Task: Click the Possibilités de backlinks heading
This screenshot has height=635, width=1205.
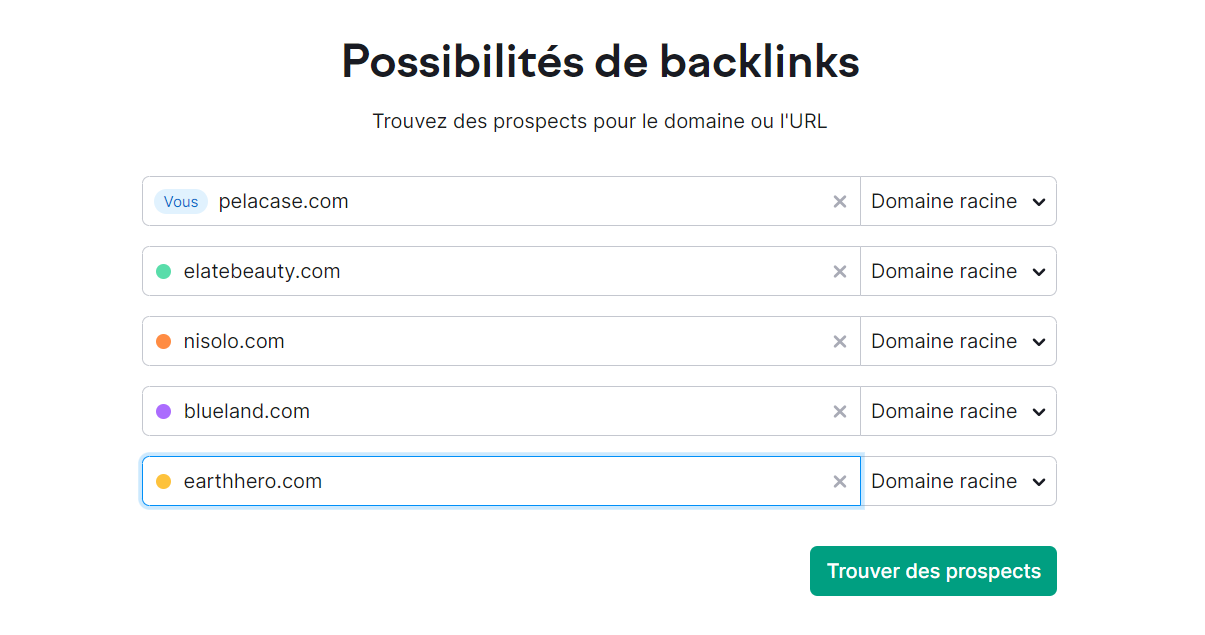Action: [x=600, y=61]
